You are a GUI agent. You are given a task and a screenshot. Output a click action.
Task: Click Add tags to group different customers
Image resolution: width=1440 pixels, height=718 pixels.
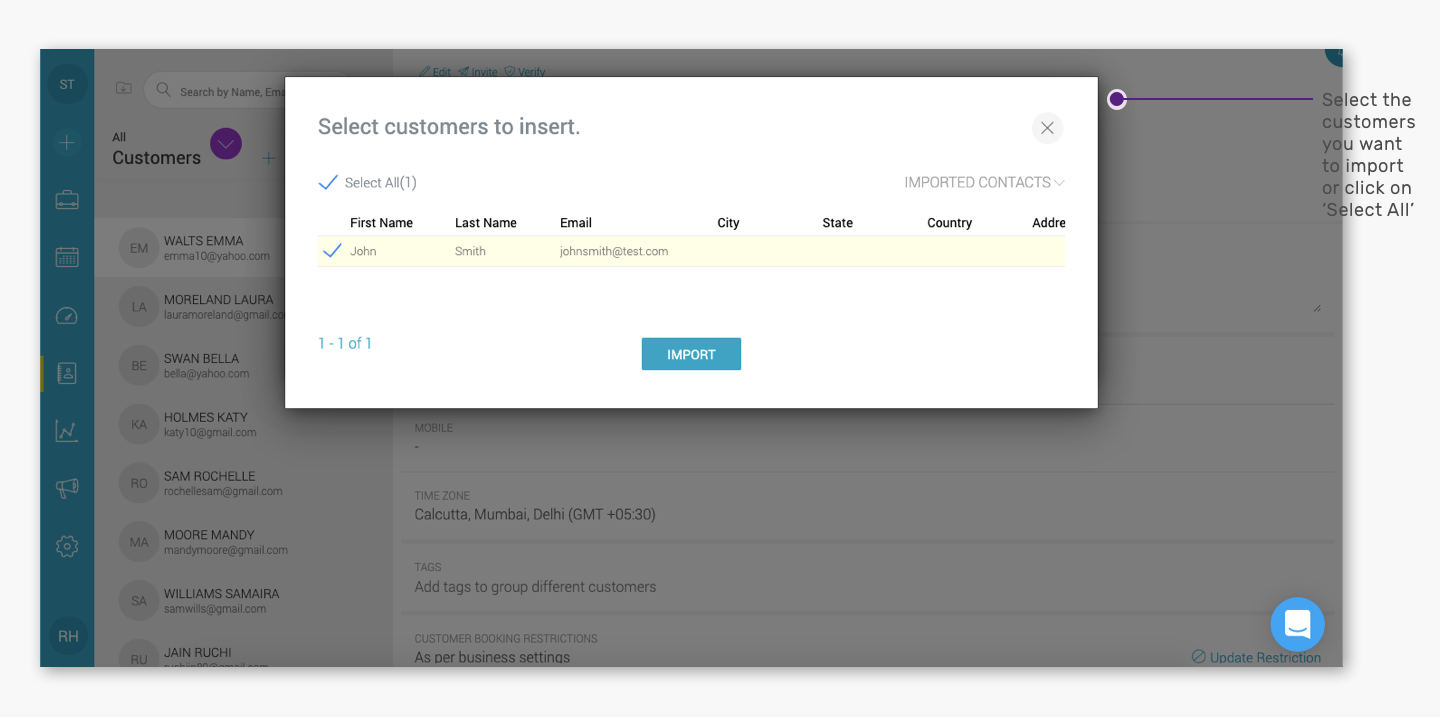pos(535,587)
